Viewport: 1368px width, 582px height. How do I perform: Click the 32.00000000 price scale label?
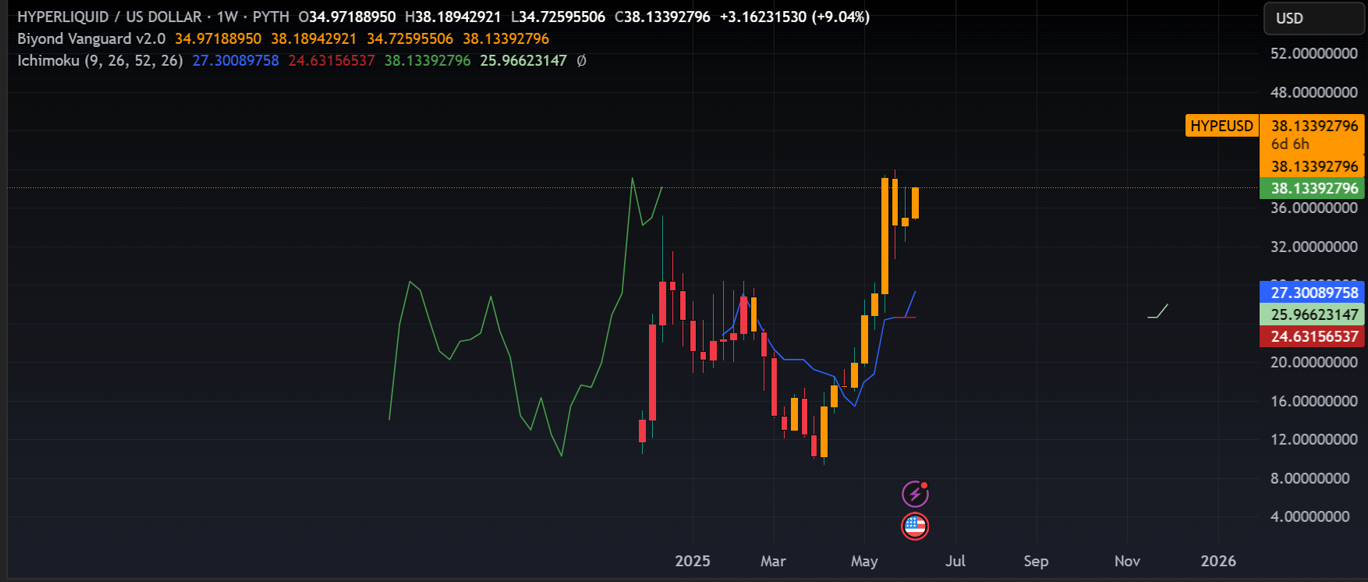1314,246
